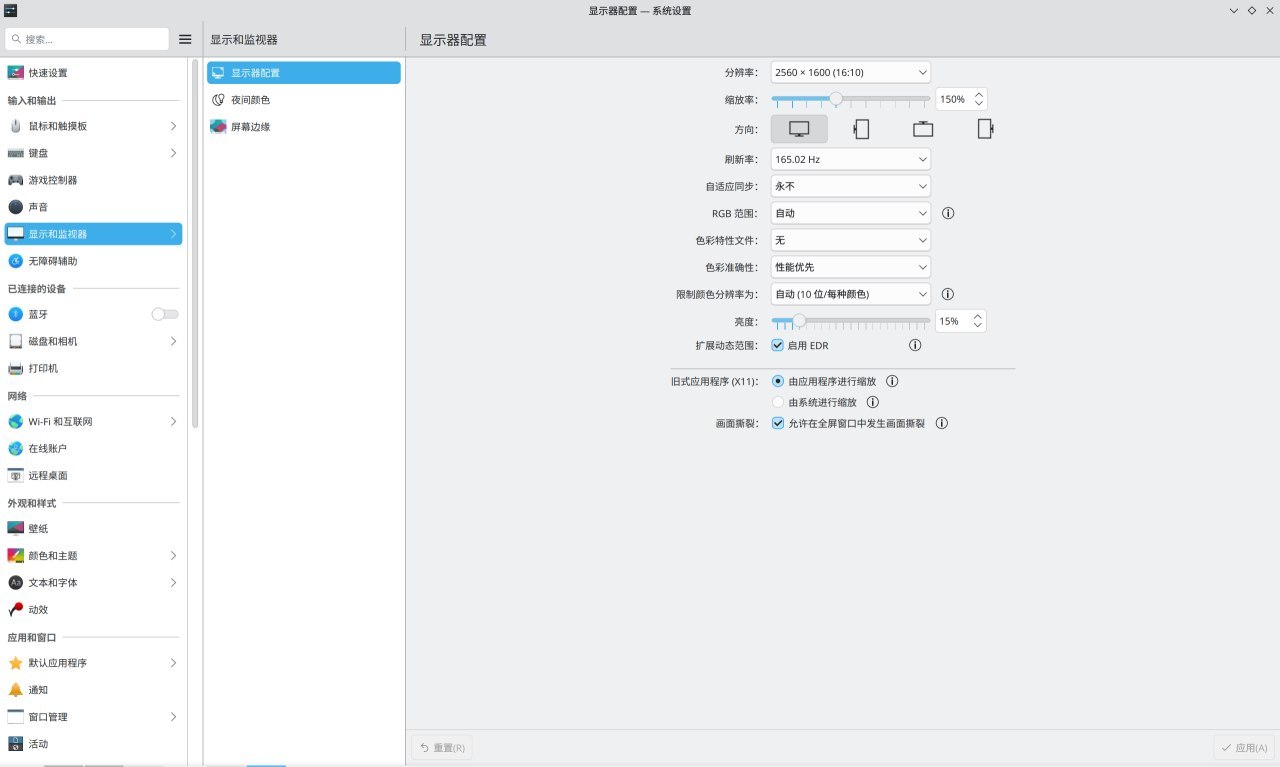Click the 重置 button

click(442, 747)
